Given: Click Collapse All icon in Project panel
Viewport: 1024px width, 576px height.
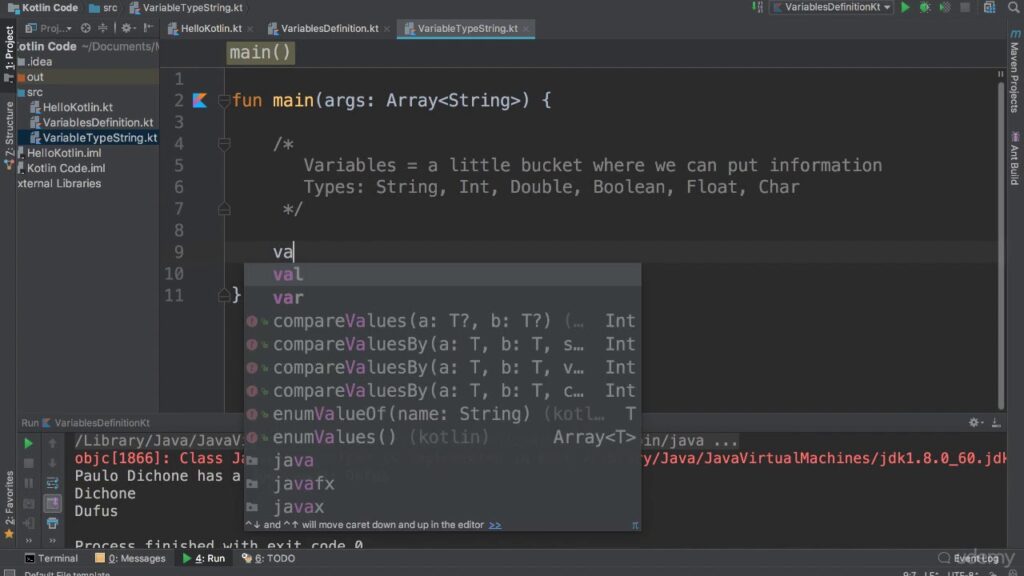Looking at the screenshot, I should point(103,28).
